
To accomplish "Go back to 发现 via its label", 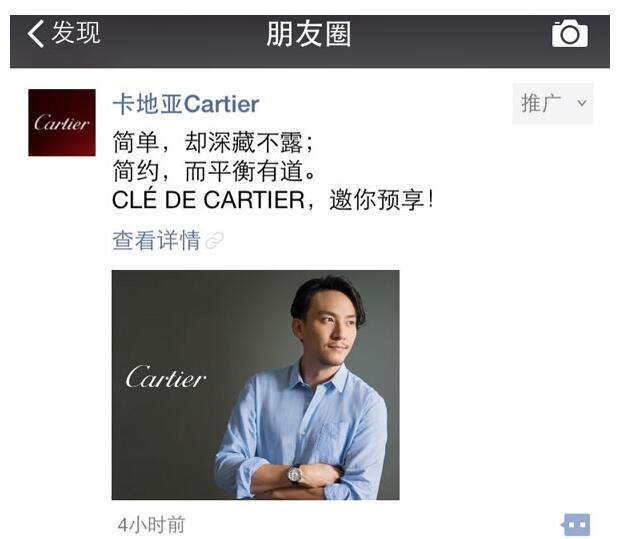I will coord(76,32).
